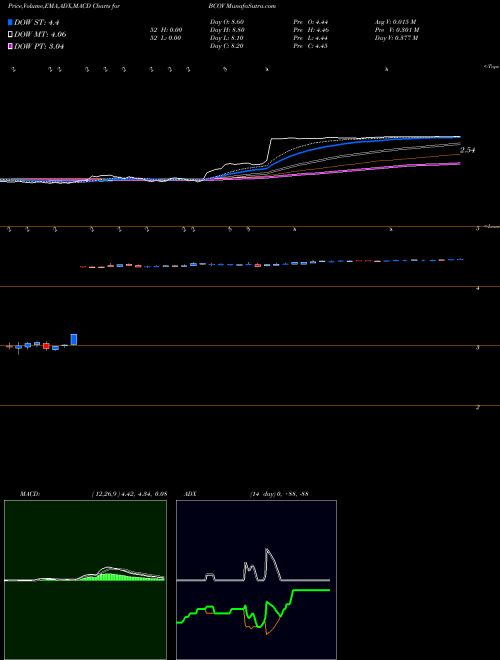Screen dimensions: 500x660
Task: Click the price axis label '5'
Action: [478, 229]
